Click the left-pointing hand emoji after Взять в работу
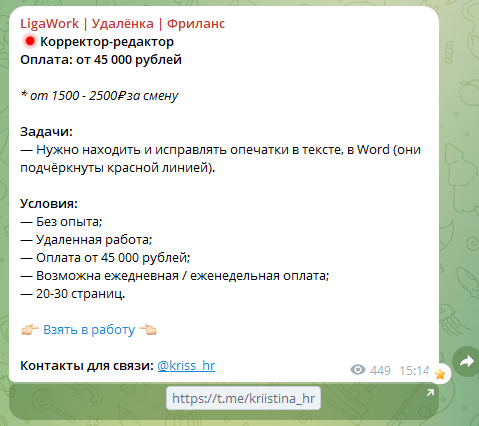This screenshot has height=426, width=479. [x=148, y=330]
